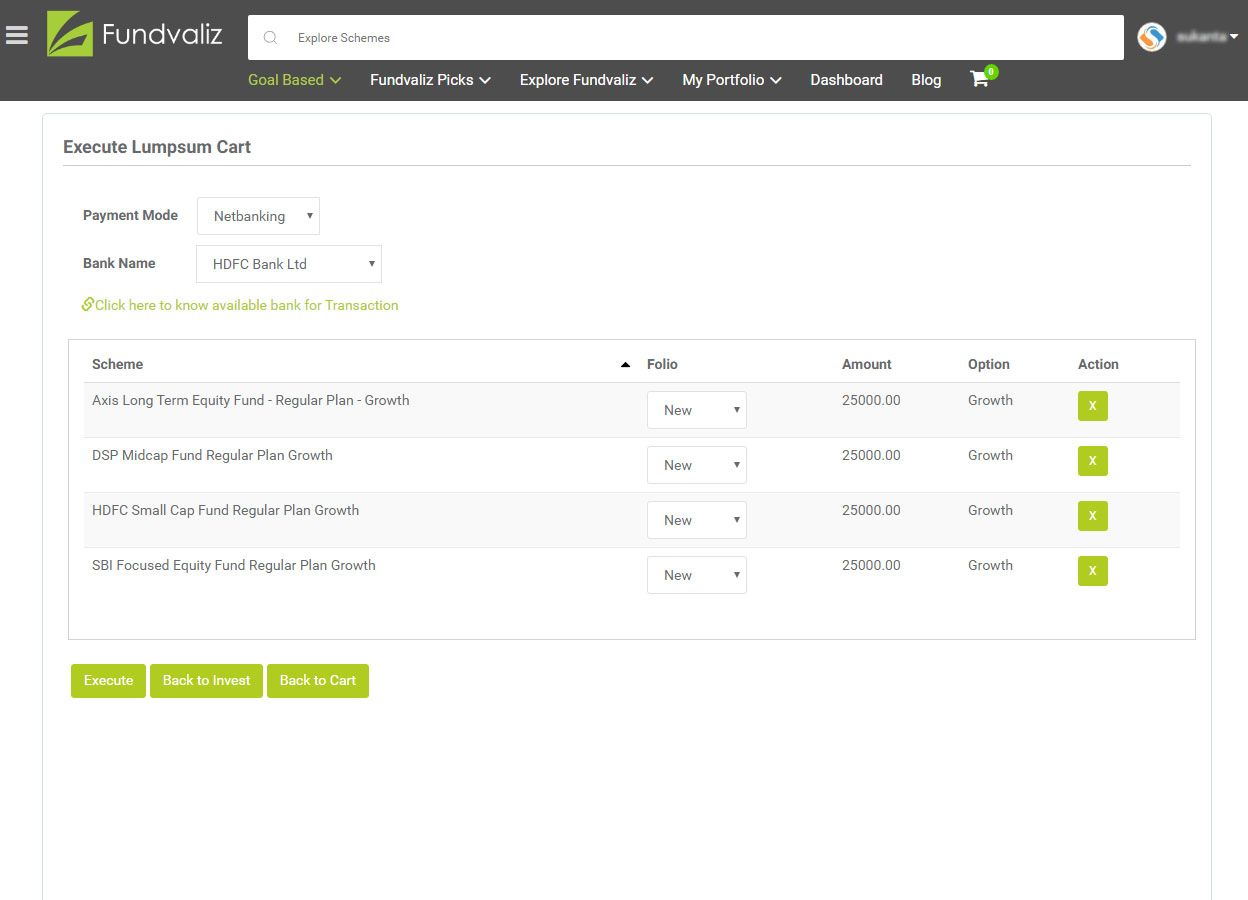This screenshot has width=1248, height=900.
Task: Remove DSP Midcap Fund row
Action: [1093, 461]
